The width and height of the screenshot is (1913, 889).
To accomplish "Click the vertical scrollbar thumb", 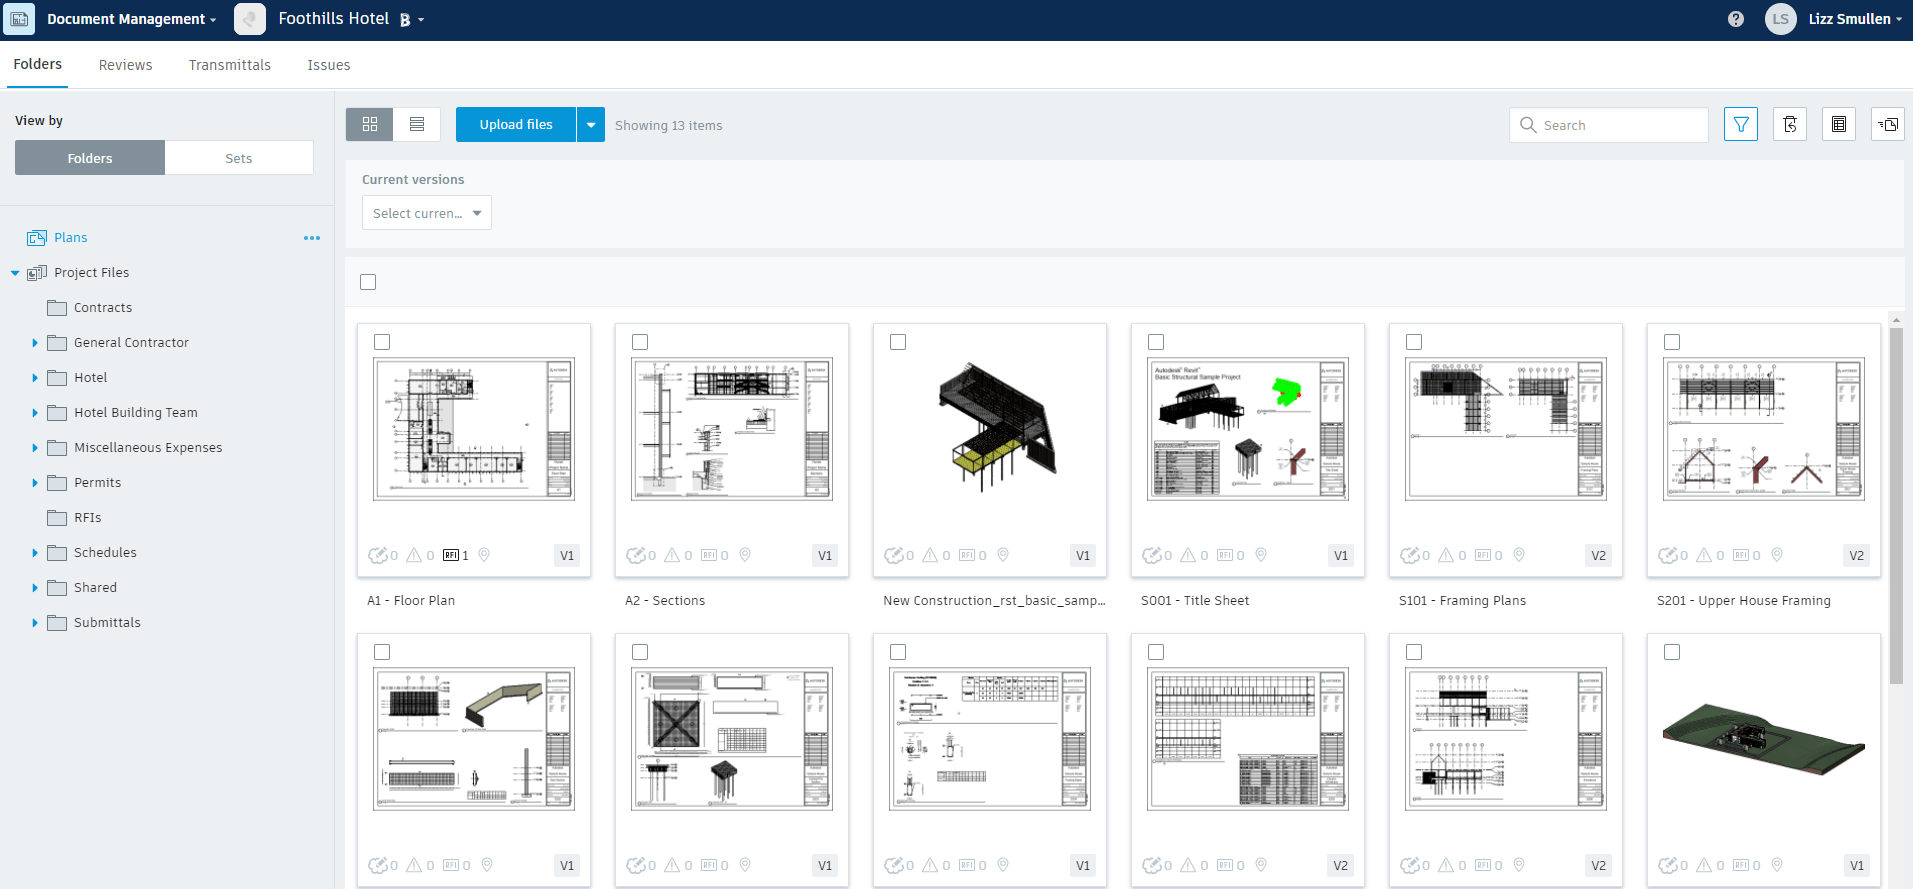I will (1896, 505).
